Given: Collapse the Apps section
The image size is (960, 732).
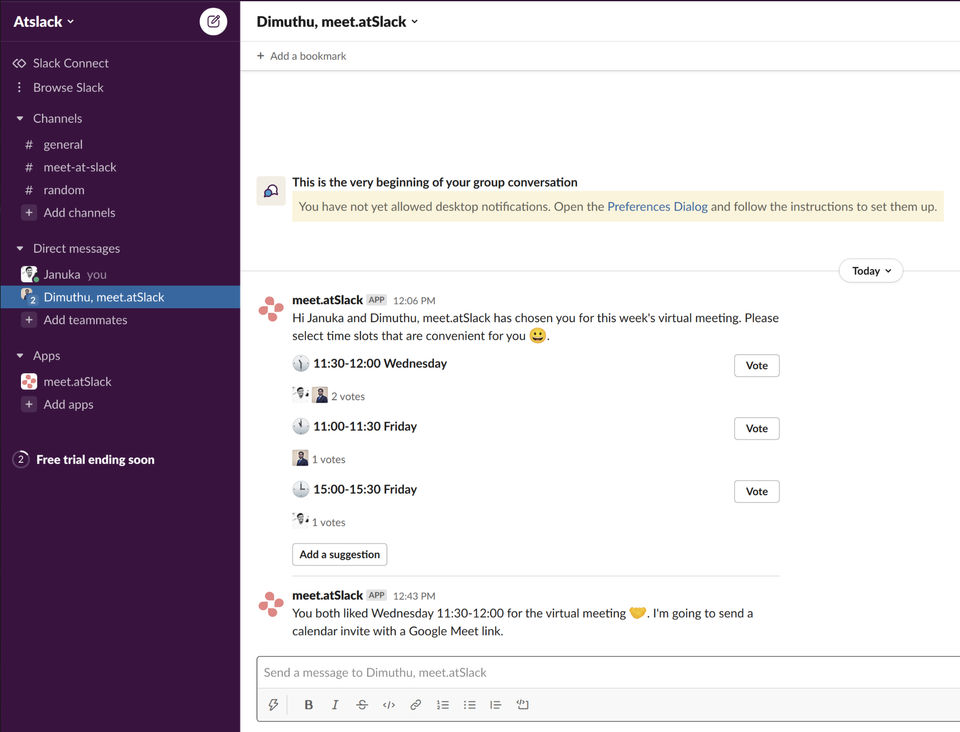Looking at the screenshot, I should coord(20,356).
